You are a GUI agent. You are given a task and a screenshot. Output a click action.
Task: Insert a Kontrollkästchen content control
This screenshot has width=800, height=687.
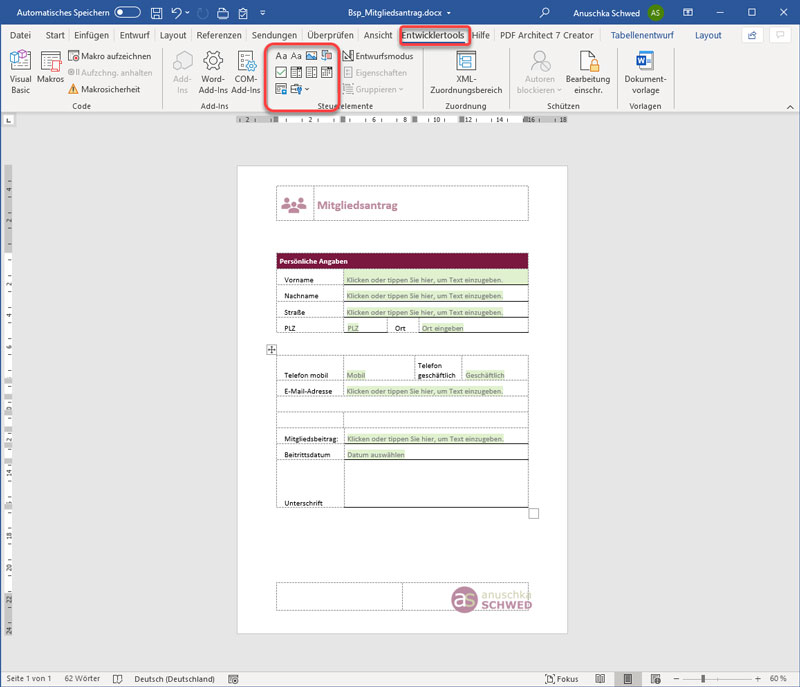[x=281, y=71]
